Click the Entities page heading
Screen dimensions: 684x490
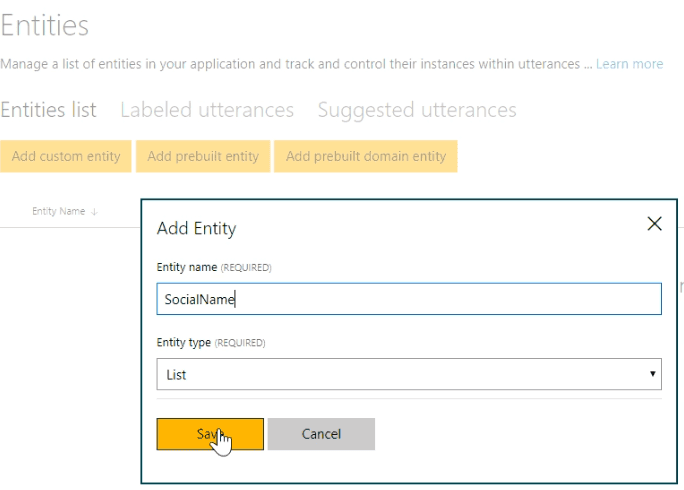tap(45, 26)
